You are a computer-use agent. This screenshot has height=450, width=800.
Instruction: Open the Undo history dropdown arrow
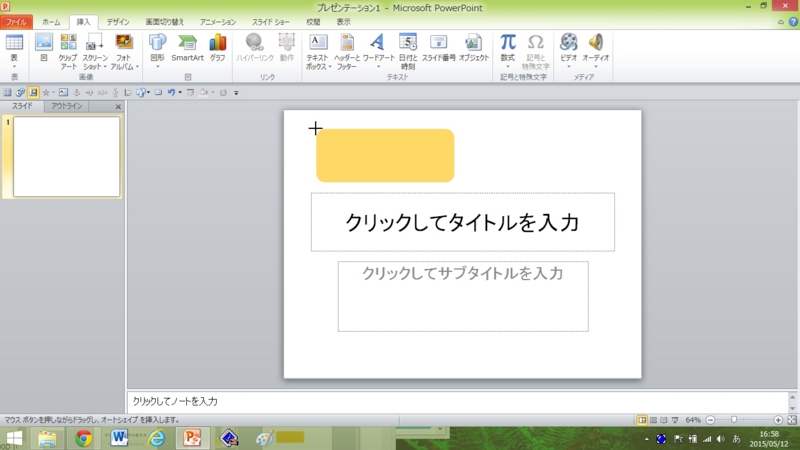180,92
